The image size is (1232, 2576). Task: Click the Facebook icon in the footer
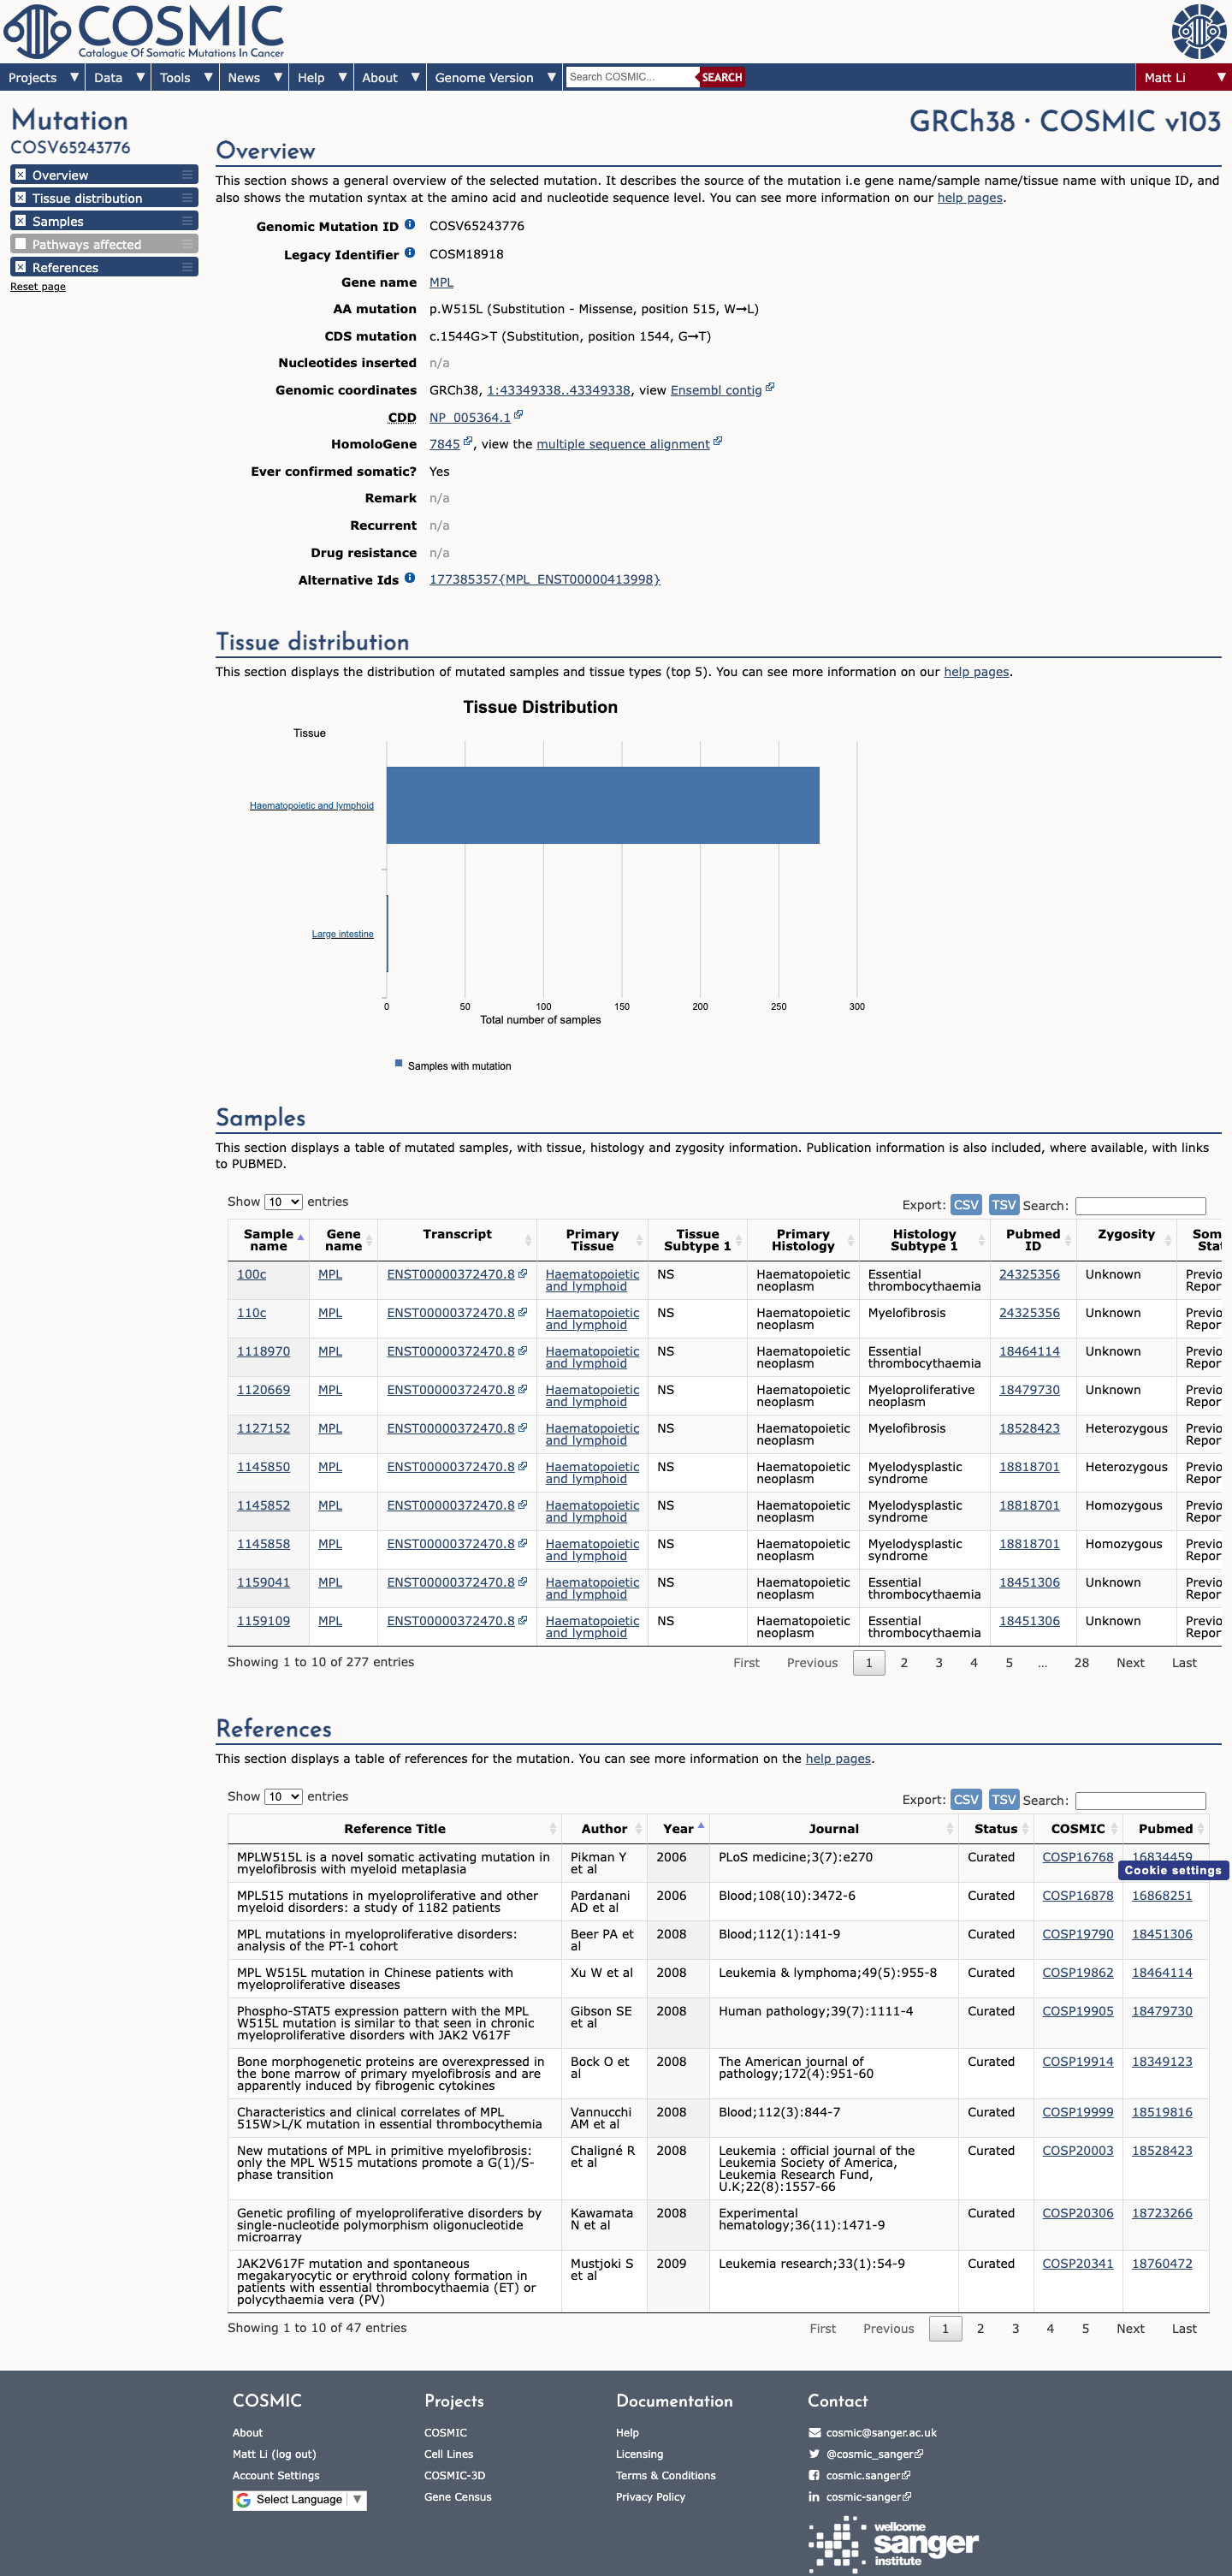pos(814,2475)
